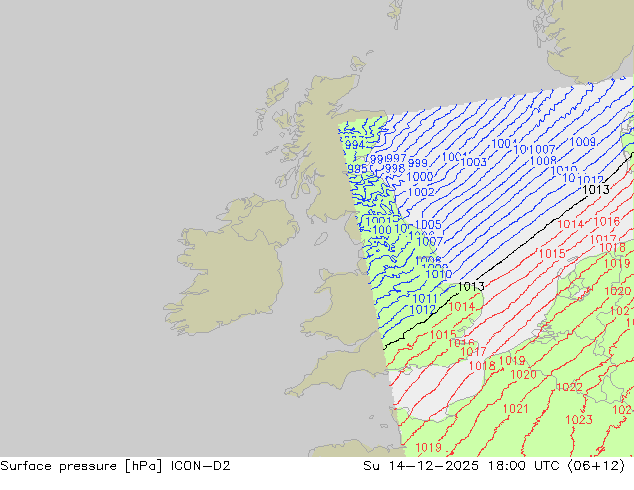Select the 1000 hPa isobar label
This screenshot has height=490, width=634.
(x=420, y=177)
